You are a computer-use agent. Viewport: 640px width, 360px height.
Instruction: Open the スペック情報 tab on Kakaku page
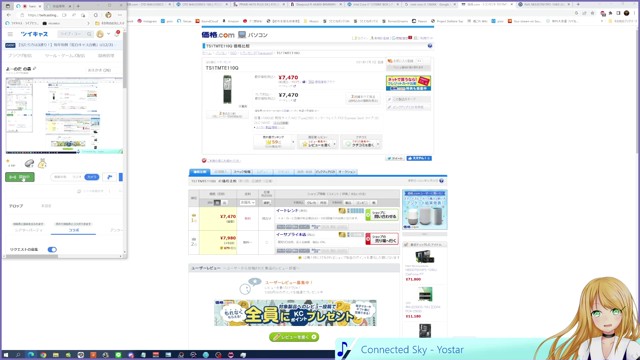coord(242,172)
